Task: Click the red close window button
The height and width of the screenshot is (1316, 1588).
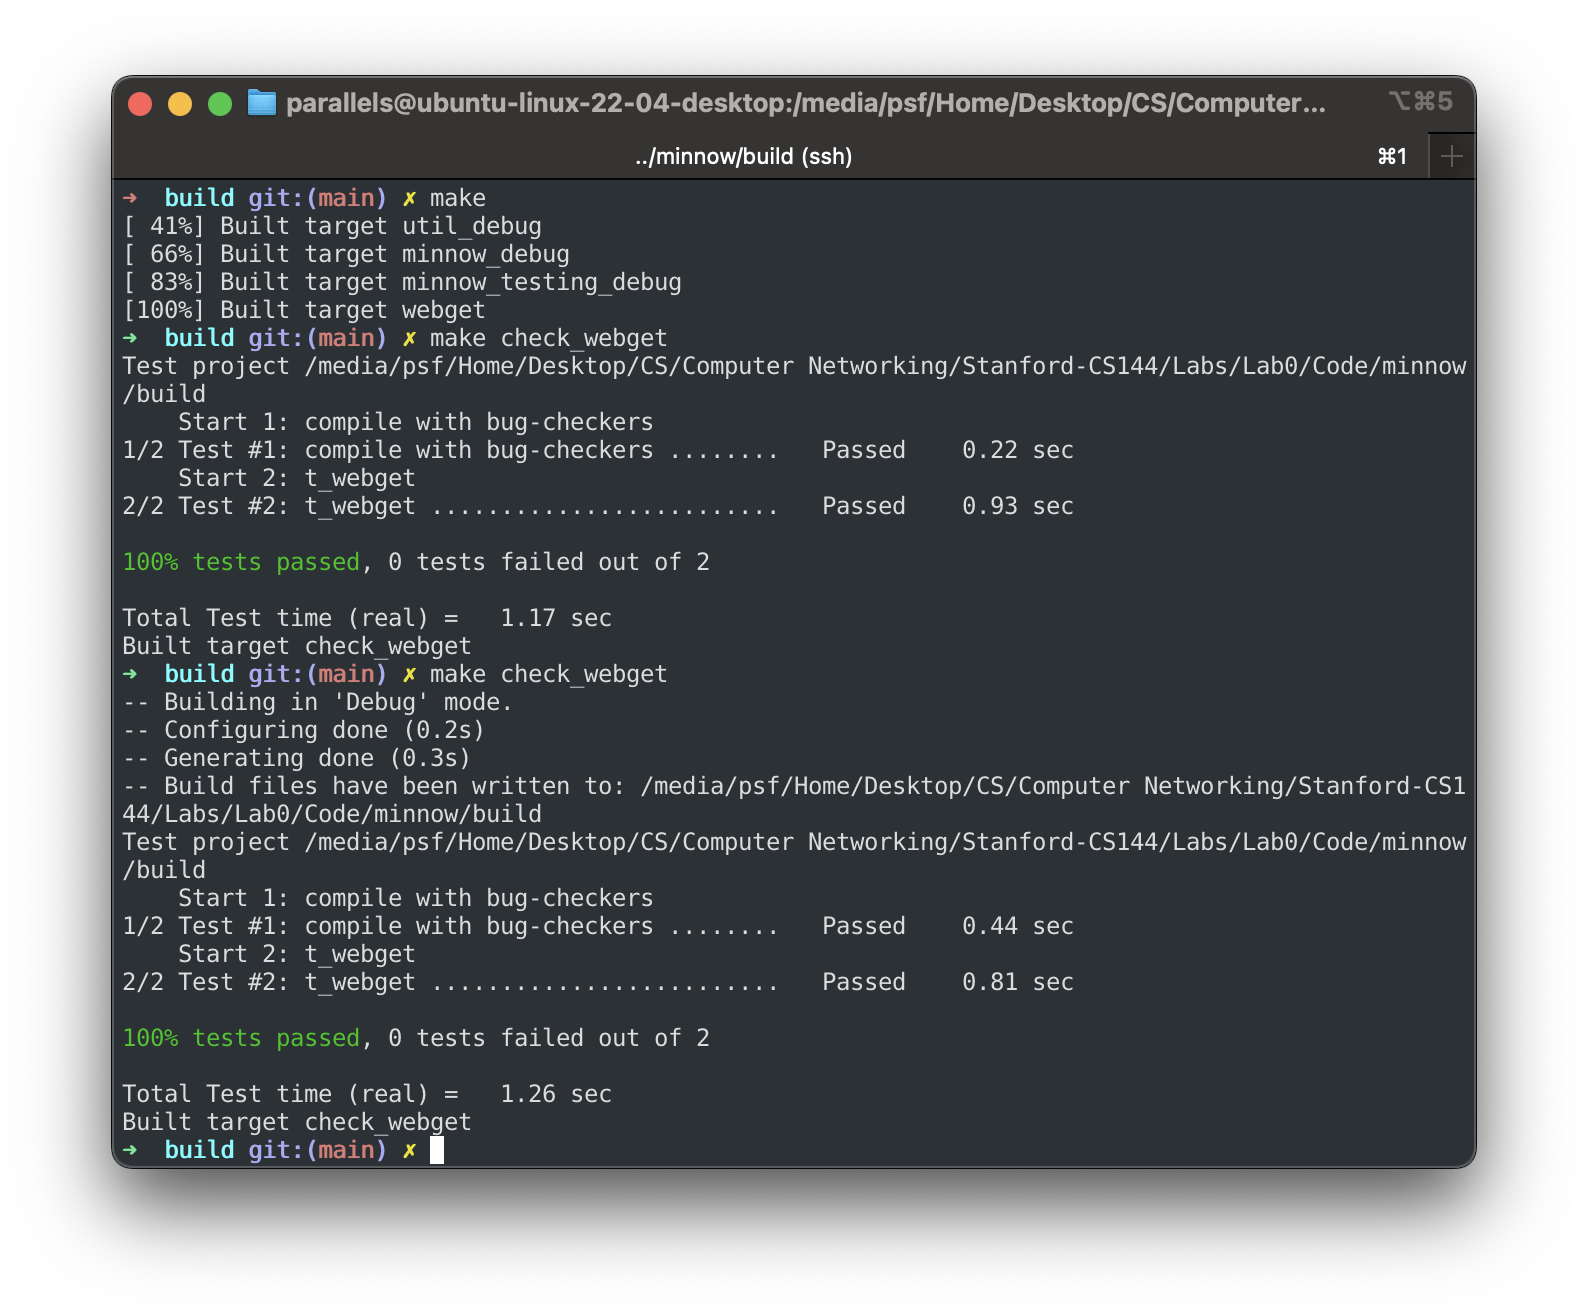Action: 140,104
